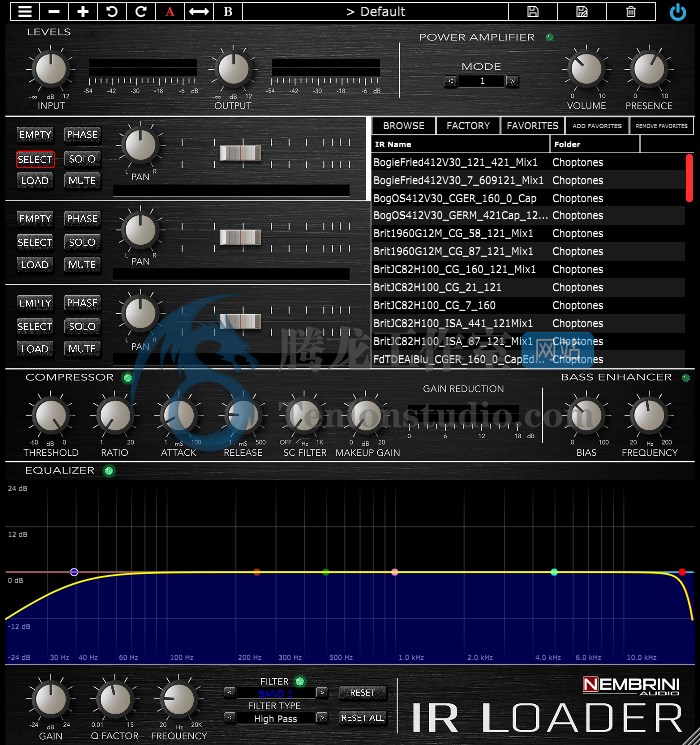Click the red IR list scrollbar
The height and width of the screenshot is (745, 700).
[689, 178]
